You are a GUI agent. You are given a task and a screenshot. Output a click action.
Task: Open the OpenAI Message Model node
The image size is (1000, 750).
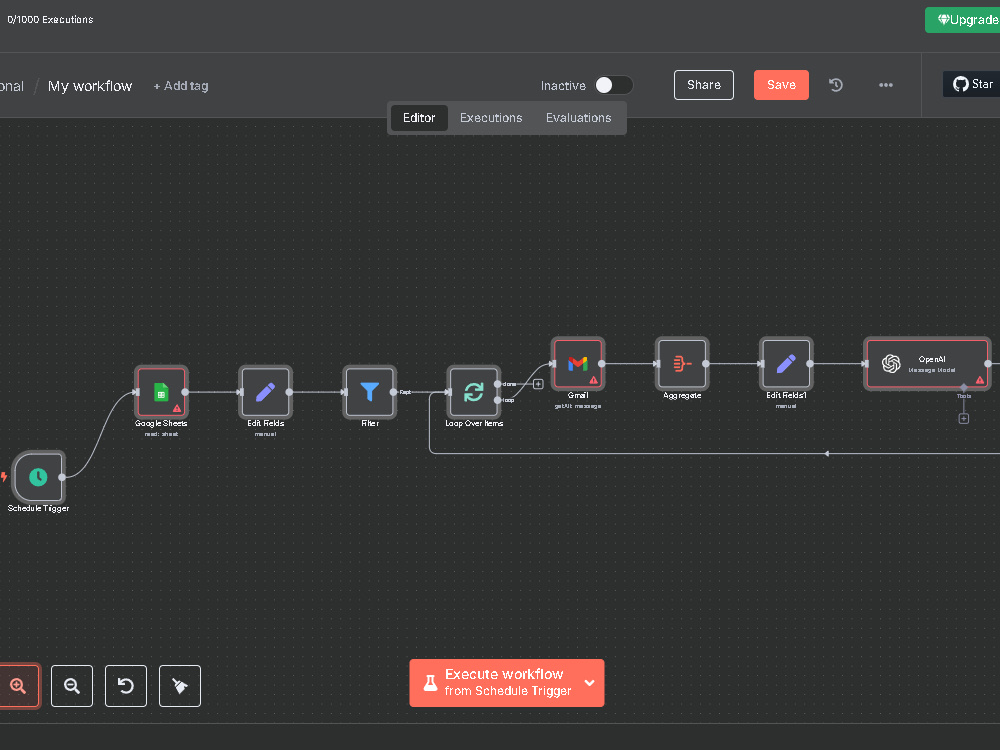pyautogui.click(x=925, y=363)
